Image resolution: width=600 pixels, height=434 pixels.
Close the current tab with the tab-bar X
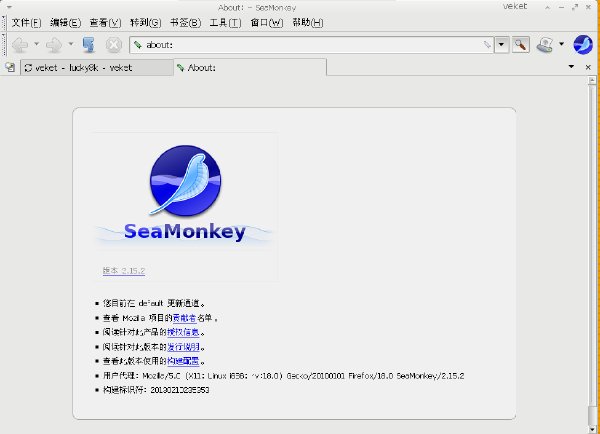[589, 67]
